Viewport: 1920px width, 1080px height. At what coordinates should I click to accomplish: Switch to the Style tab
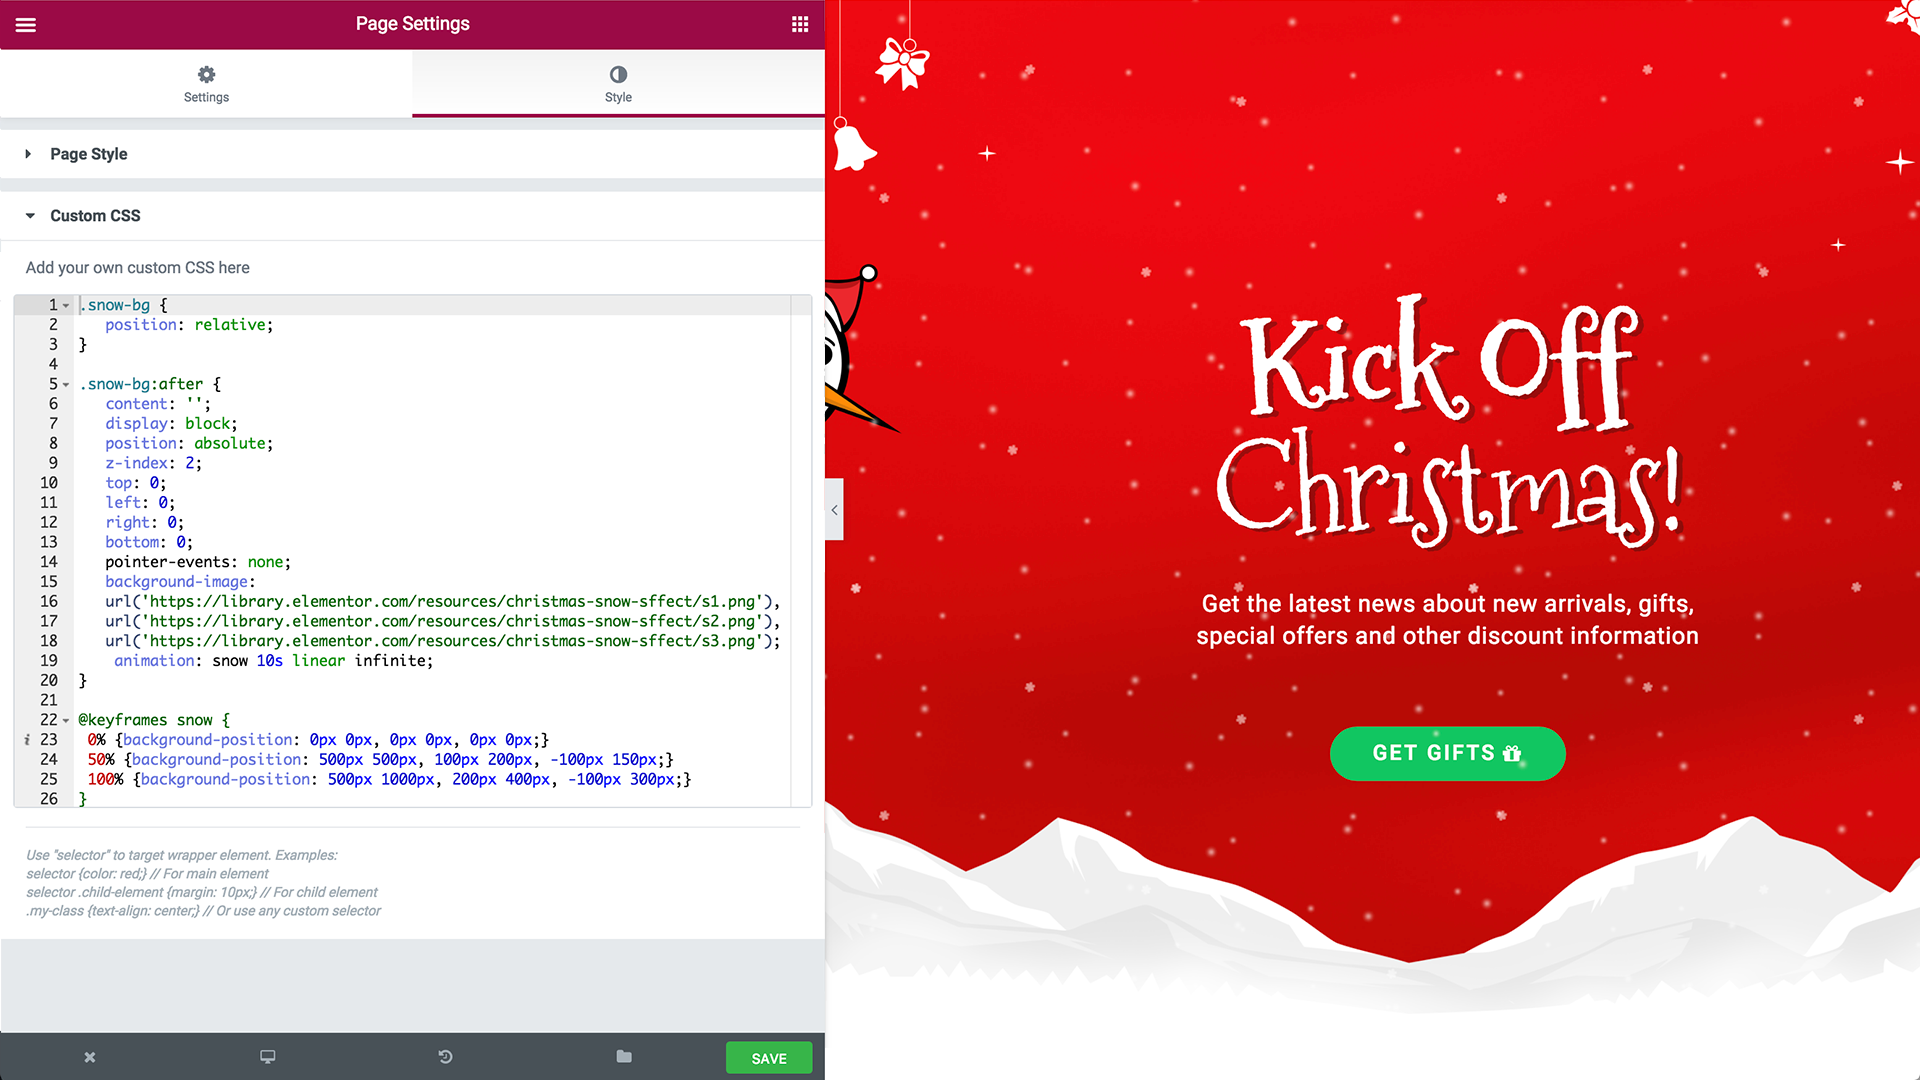(618, 84)
